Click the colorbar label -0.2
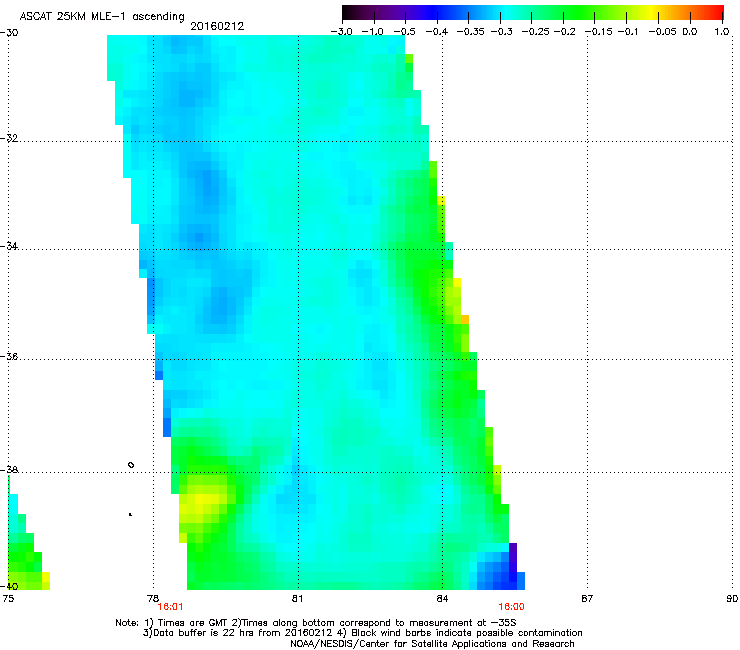This screenshot has height=650, width=740. click(x=564, y=32)
